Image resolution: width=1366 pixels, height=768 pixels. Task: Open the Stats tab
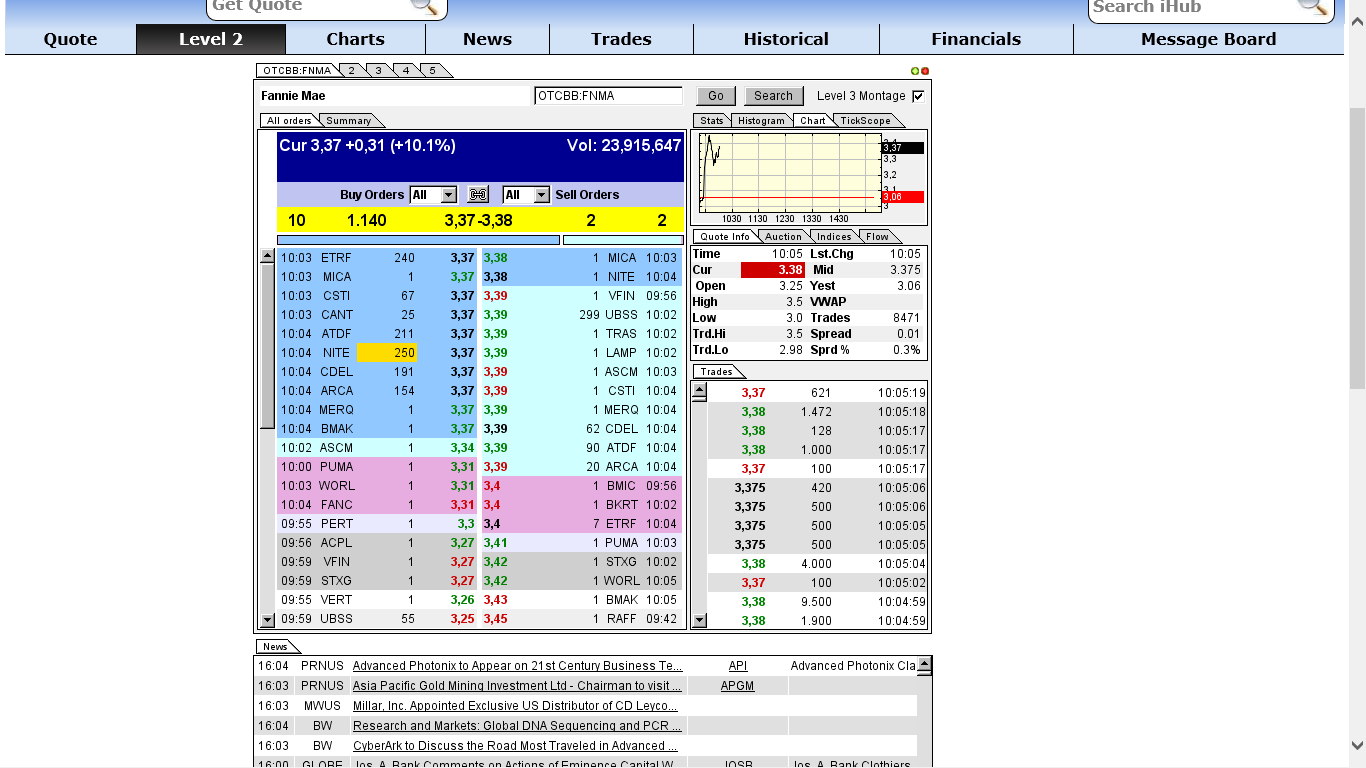712,121
